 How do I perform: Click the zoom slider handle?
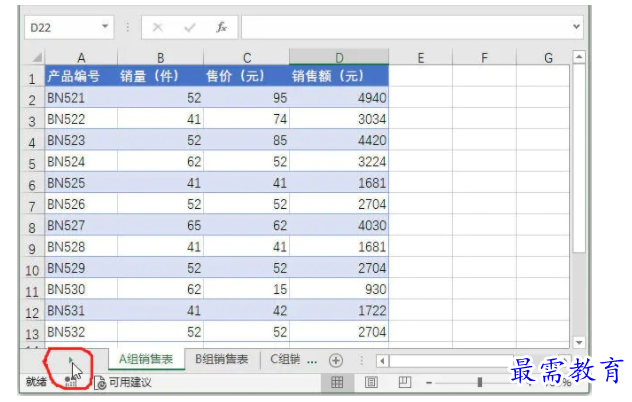point(480,382)
